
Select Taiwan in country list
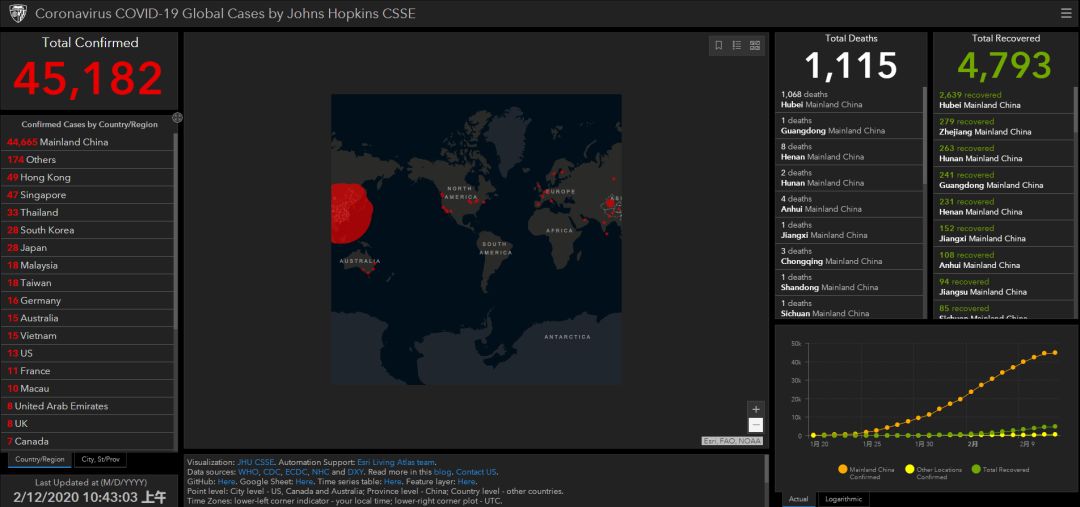click(87, 282)
